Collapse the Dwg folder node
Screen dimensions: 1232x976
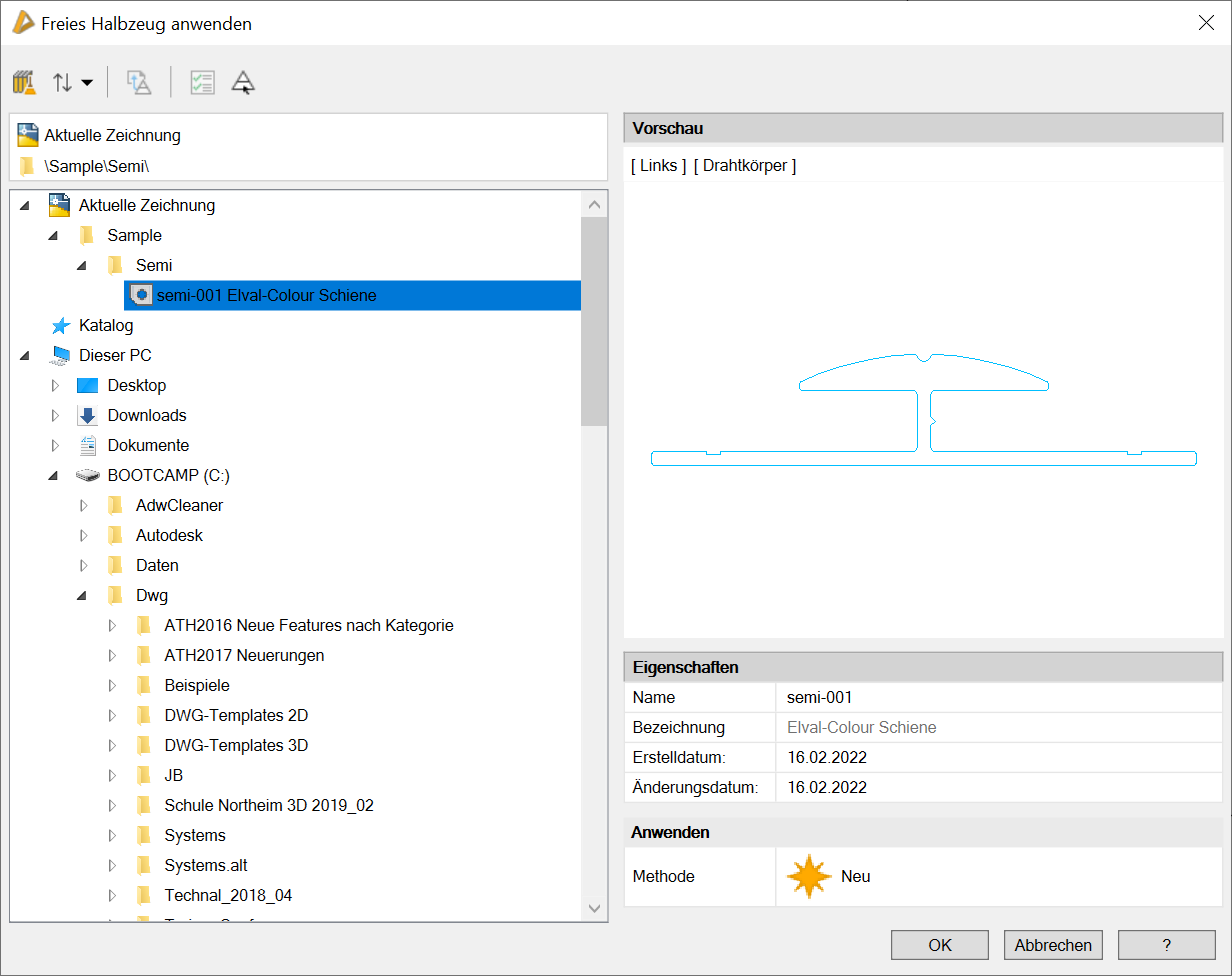pos(83,596)
